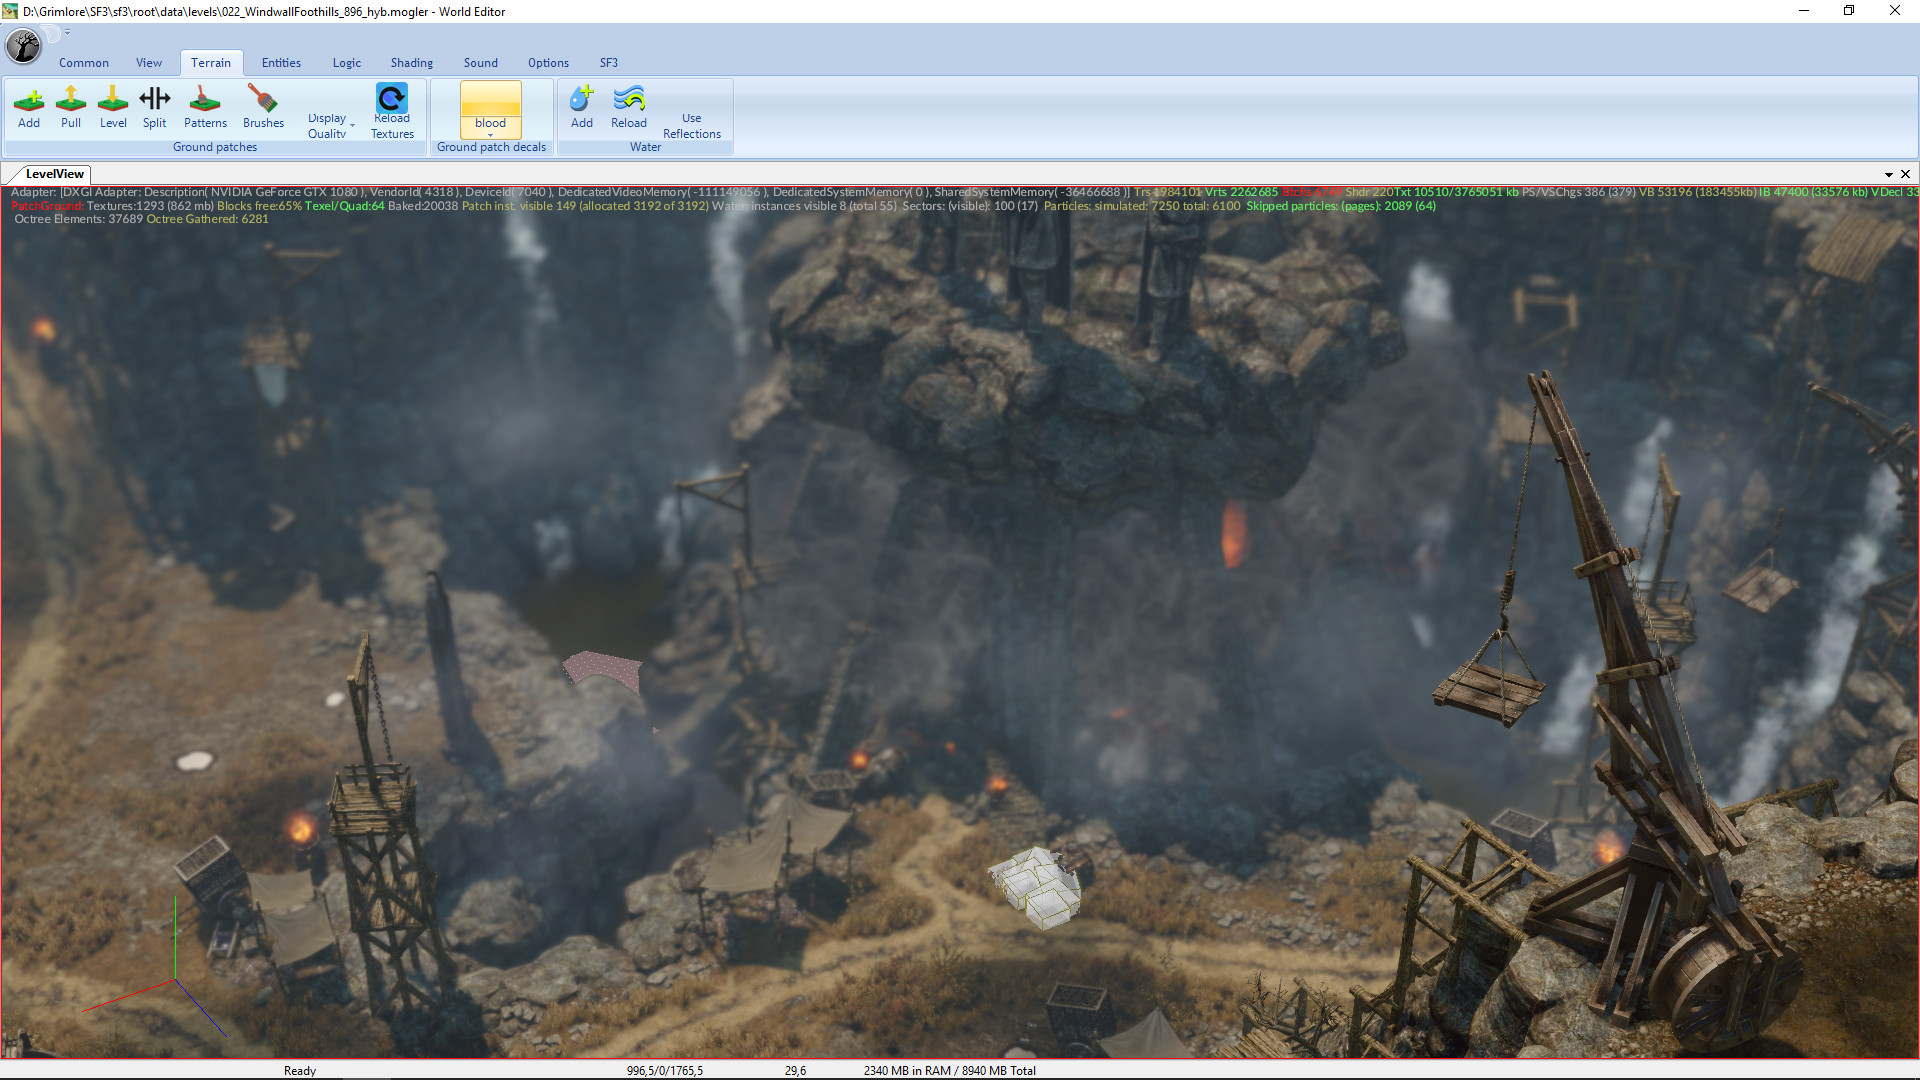The height and width of the screenshot is (1080, 1920).
Task: Open the blood decal dropdown arrow
Action: click(490, 134)
